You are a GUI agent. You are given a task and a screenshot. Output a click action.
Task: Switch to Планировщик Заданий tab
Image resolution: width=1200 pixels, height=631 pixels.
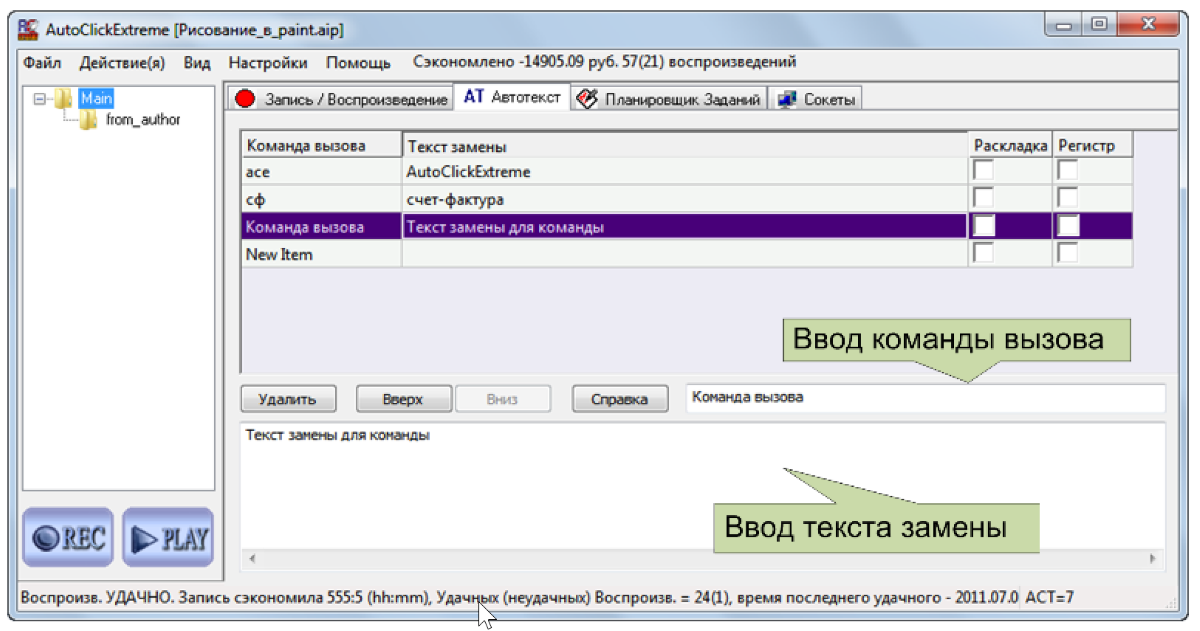(670, 99)
